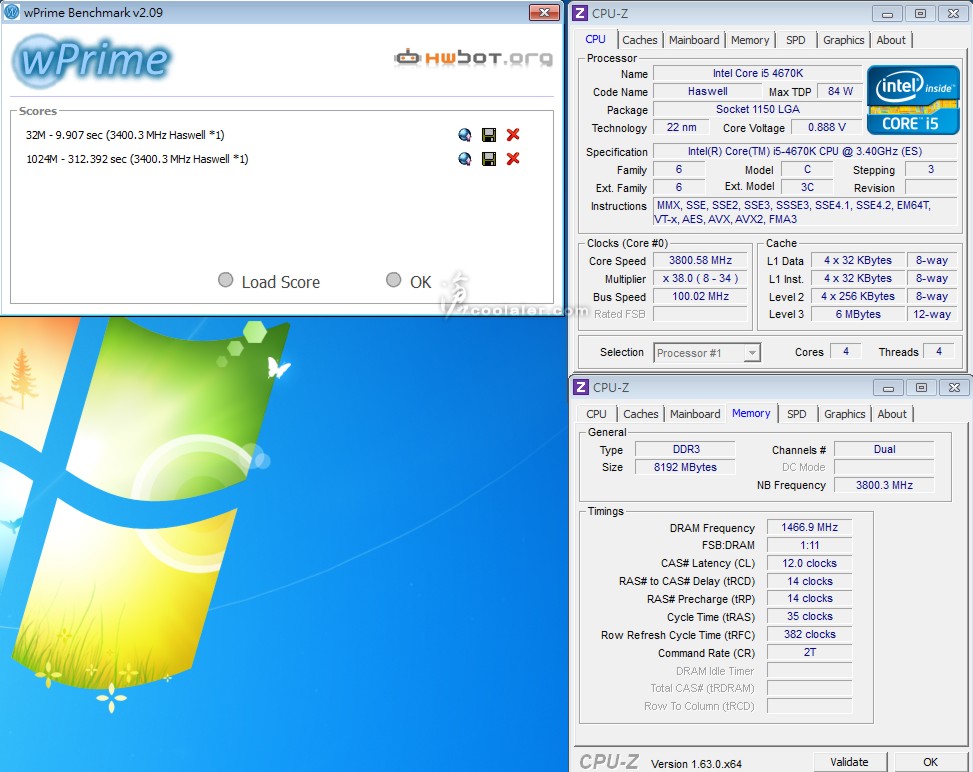Click the Core Speed value 3800.58 MHz

tap(700, 261)
